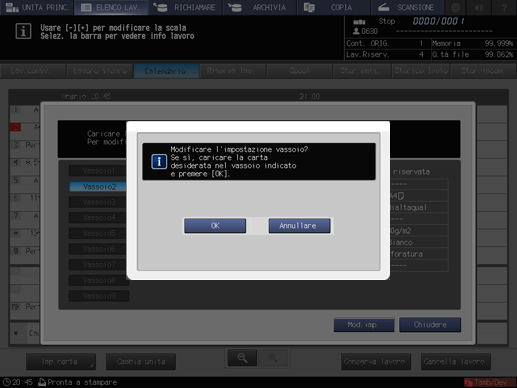Click the clock icon in status bar
This screenshot has height=388, width=517.
(x=7, y=382)
